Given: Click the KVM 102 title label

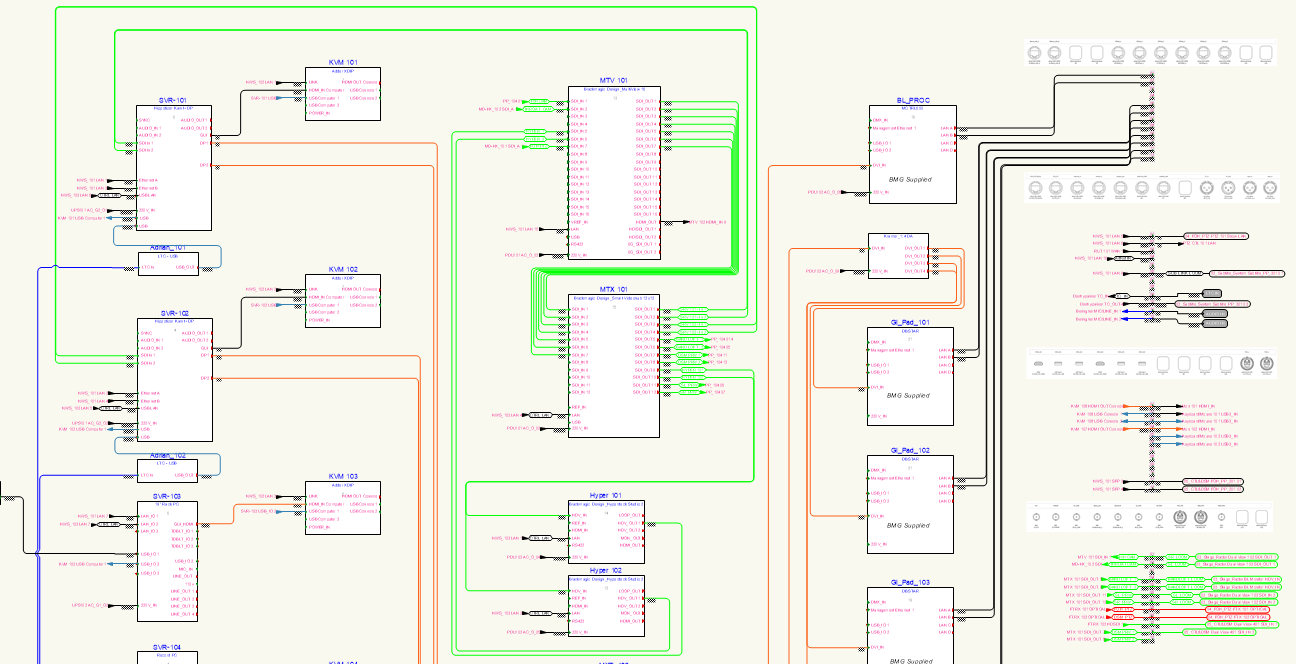Looking at the screenshot, I should (343, 269).
